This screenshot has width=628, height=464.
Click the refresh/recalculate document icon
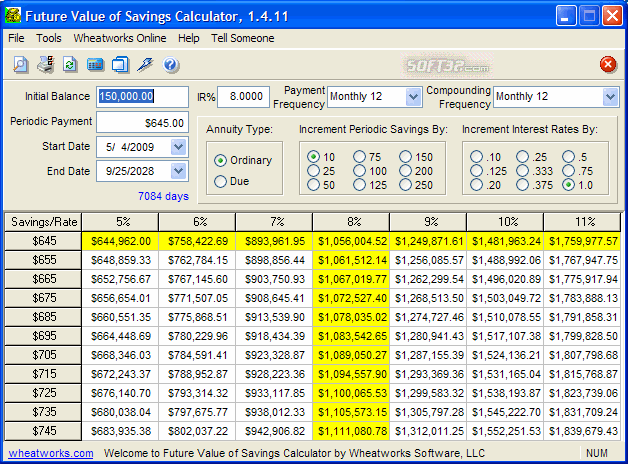tap(70, 64)
